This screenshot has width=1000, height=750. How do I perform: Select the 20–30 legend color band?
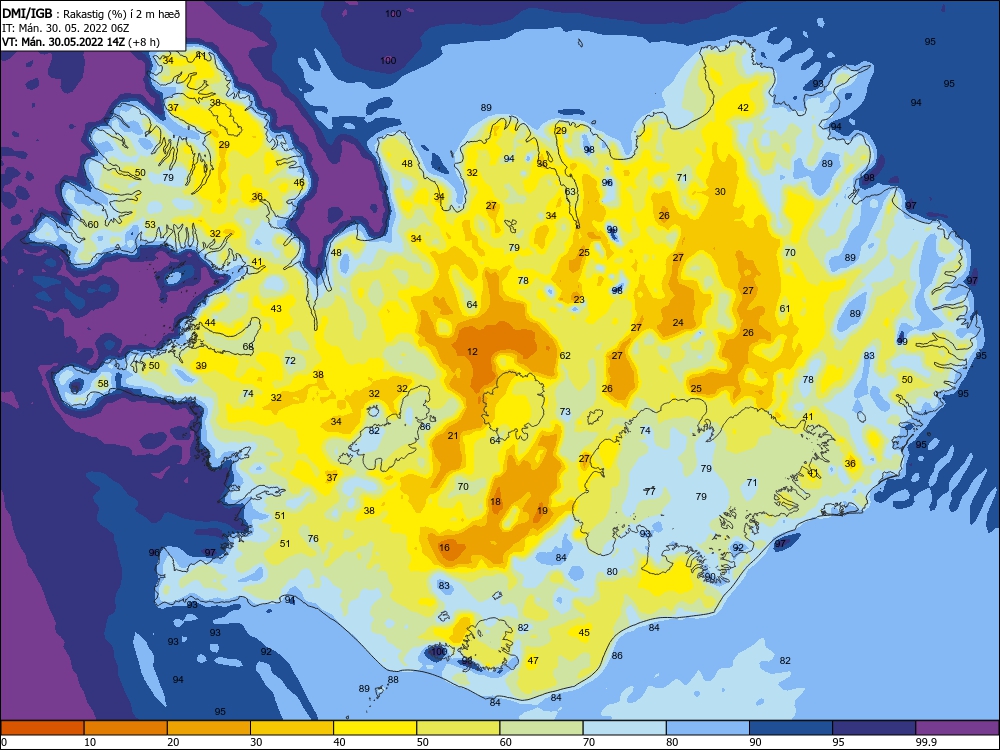[209, 728]
